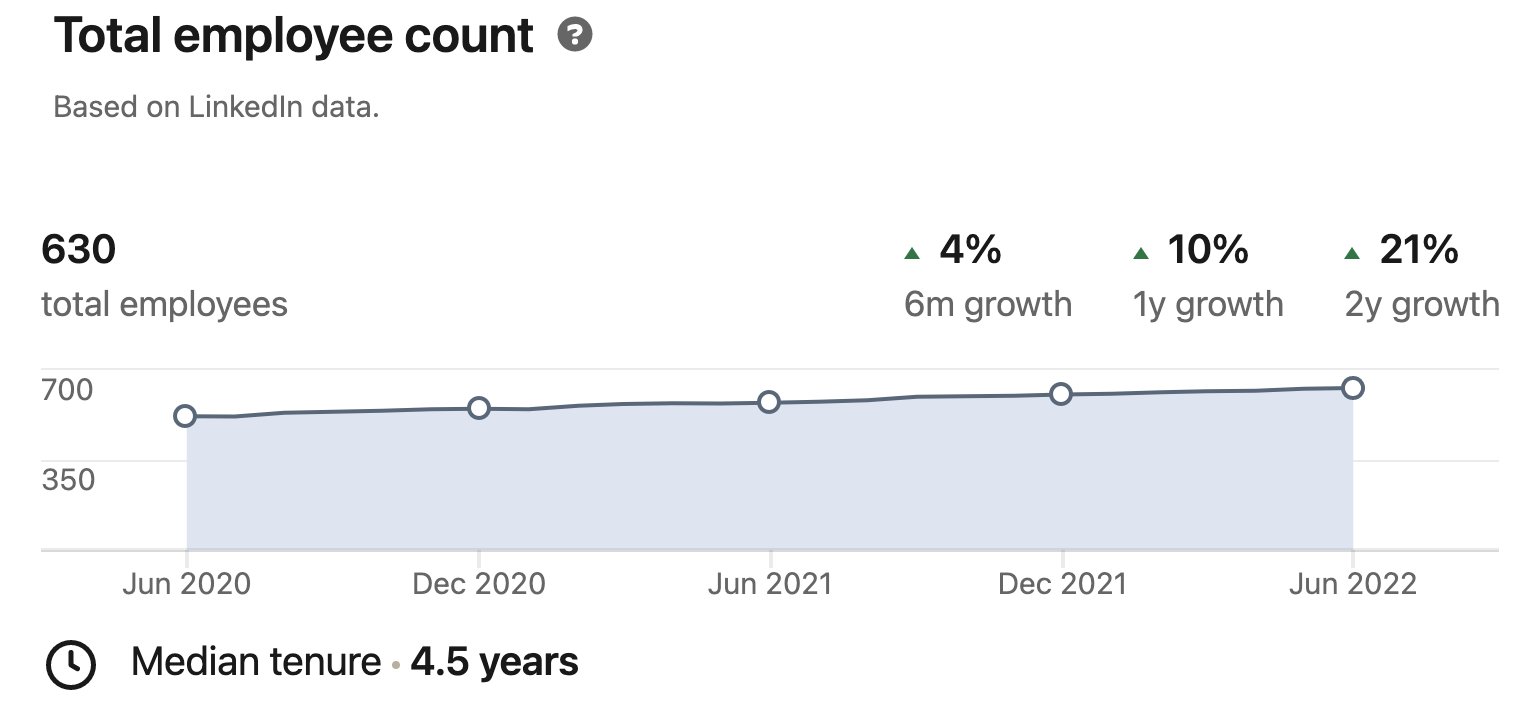Click the "1y growth" label
The height and width of the screenshot is (704, 1528).
click(x=1208, y=304)
